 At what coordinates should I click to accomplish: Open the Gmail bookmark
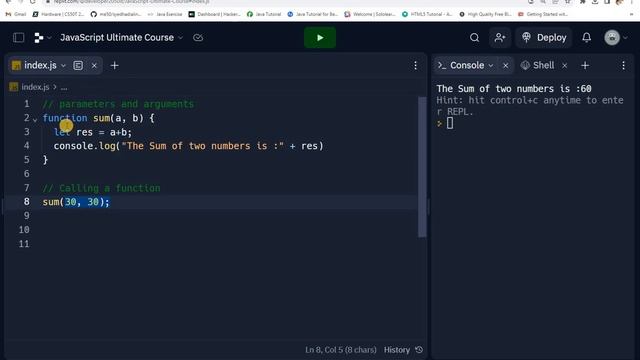click(16, 14)
